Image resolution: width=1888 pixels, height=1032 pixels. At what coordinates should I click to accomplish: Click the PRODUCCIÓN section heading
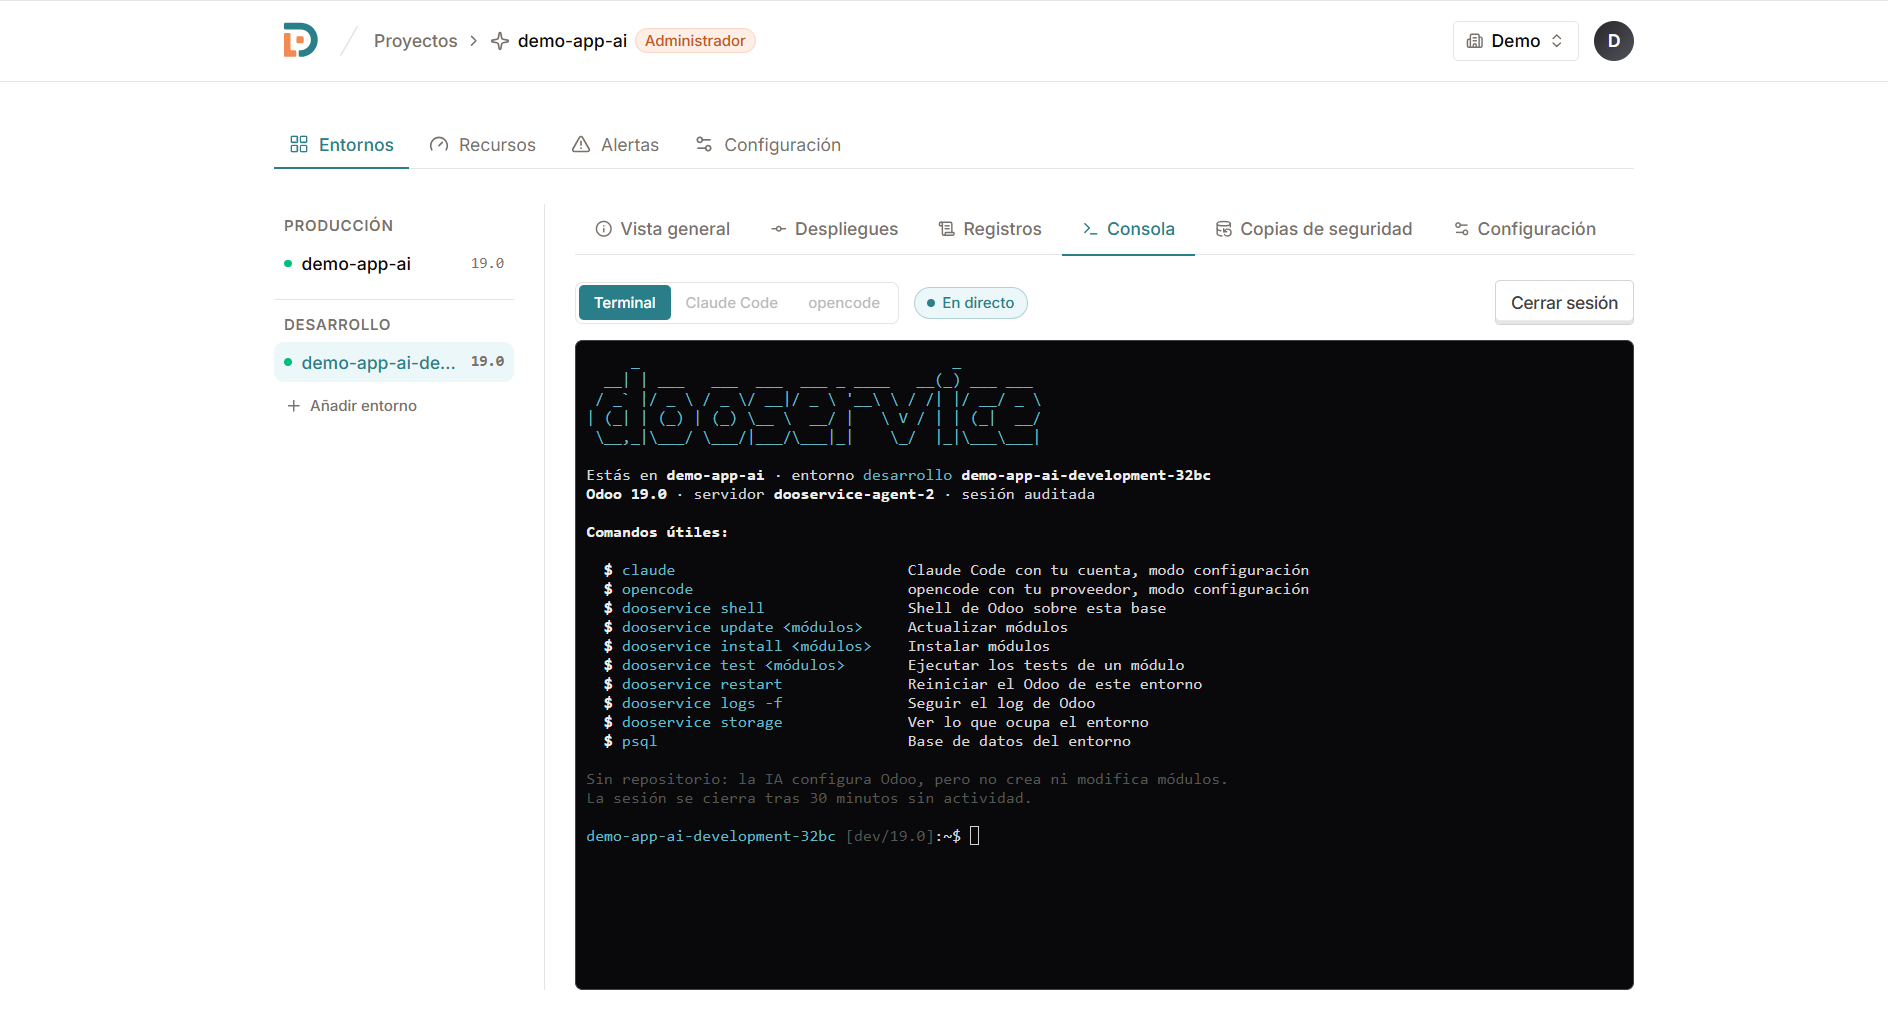tap(338, 226)
